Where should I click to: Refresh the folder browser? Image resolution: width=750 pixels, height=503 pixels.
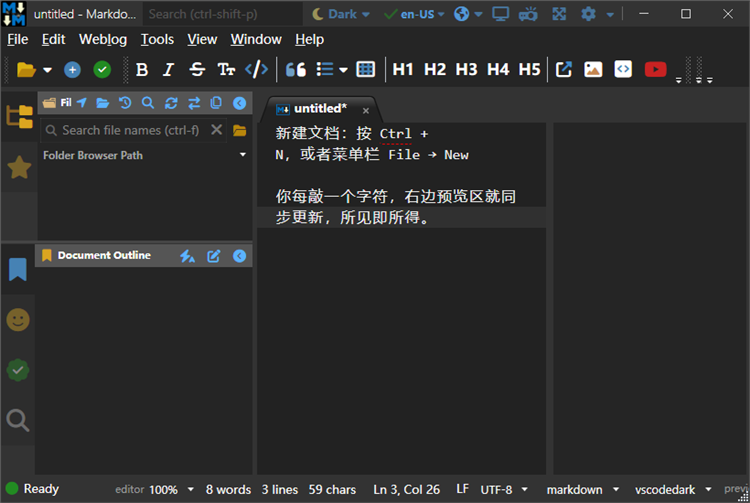click(x=171, y=103)
